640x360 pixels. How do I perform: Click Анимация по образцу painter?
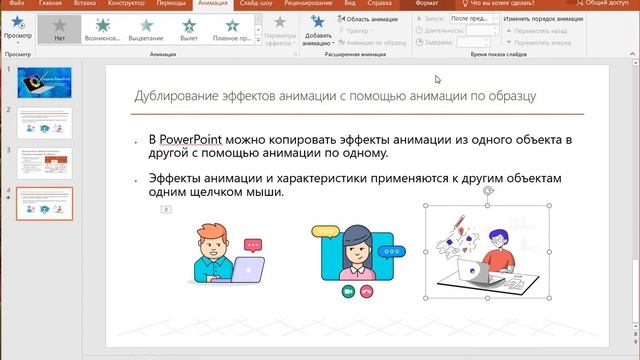click(x=372, y=42)
